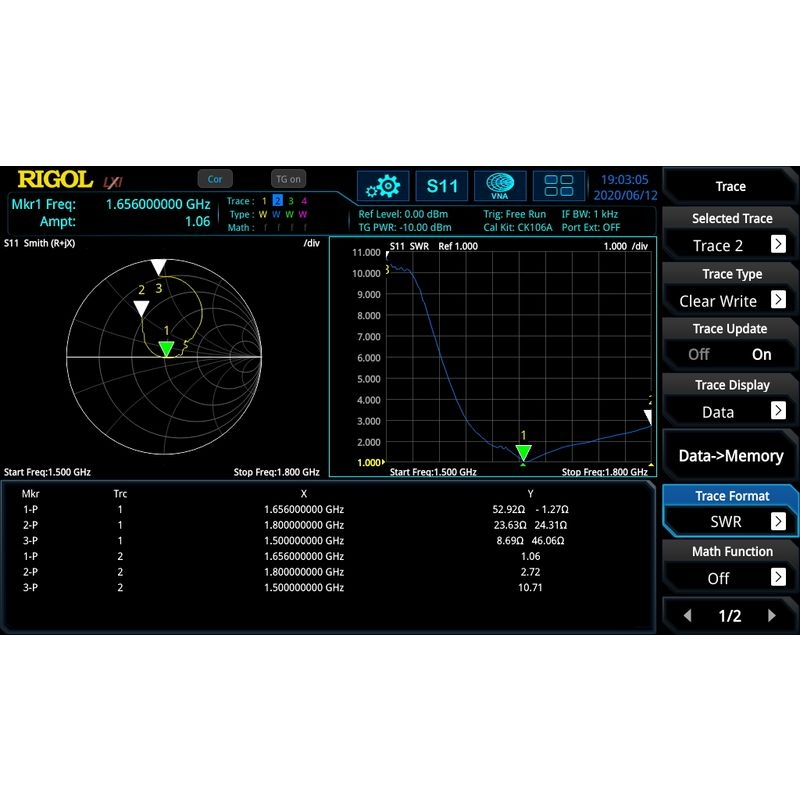Image resolution: width=800 pixels, height=800 pixels.
Task: Expand Trace Format SWR arrow
Action: 778,521
